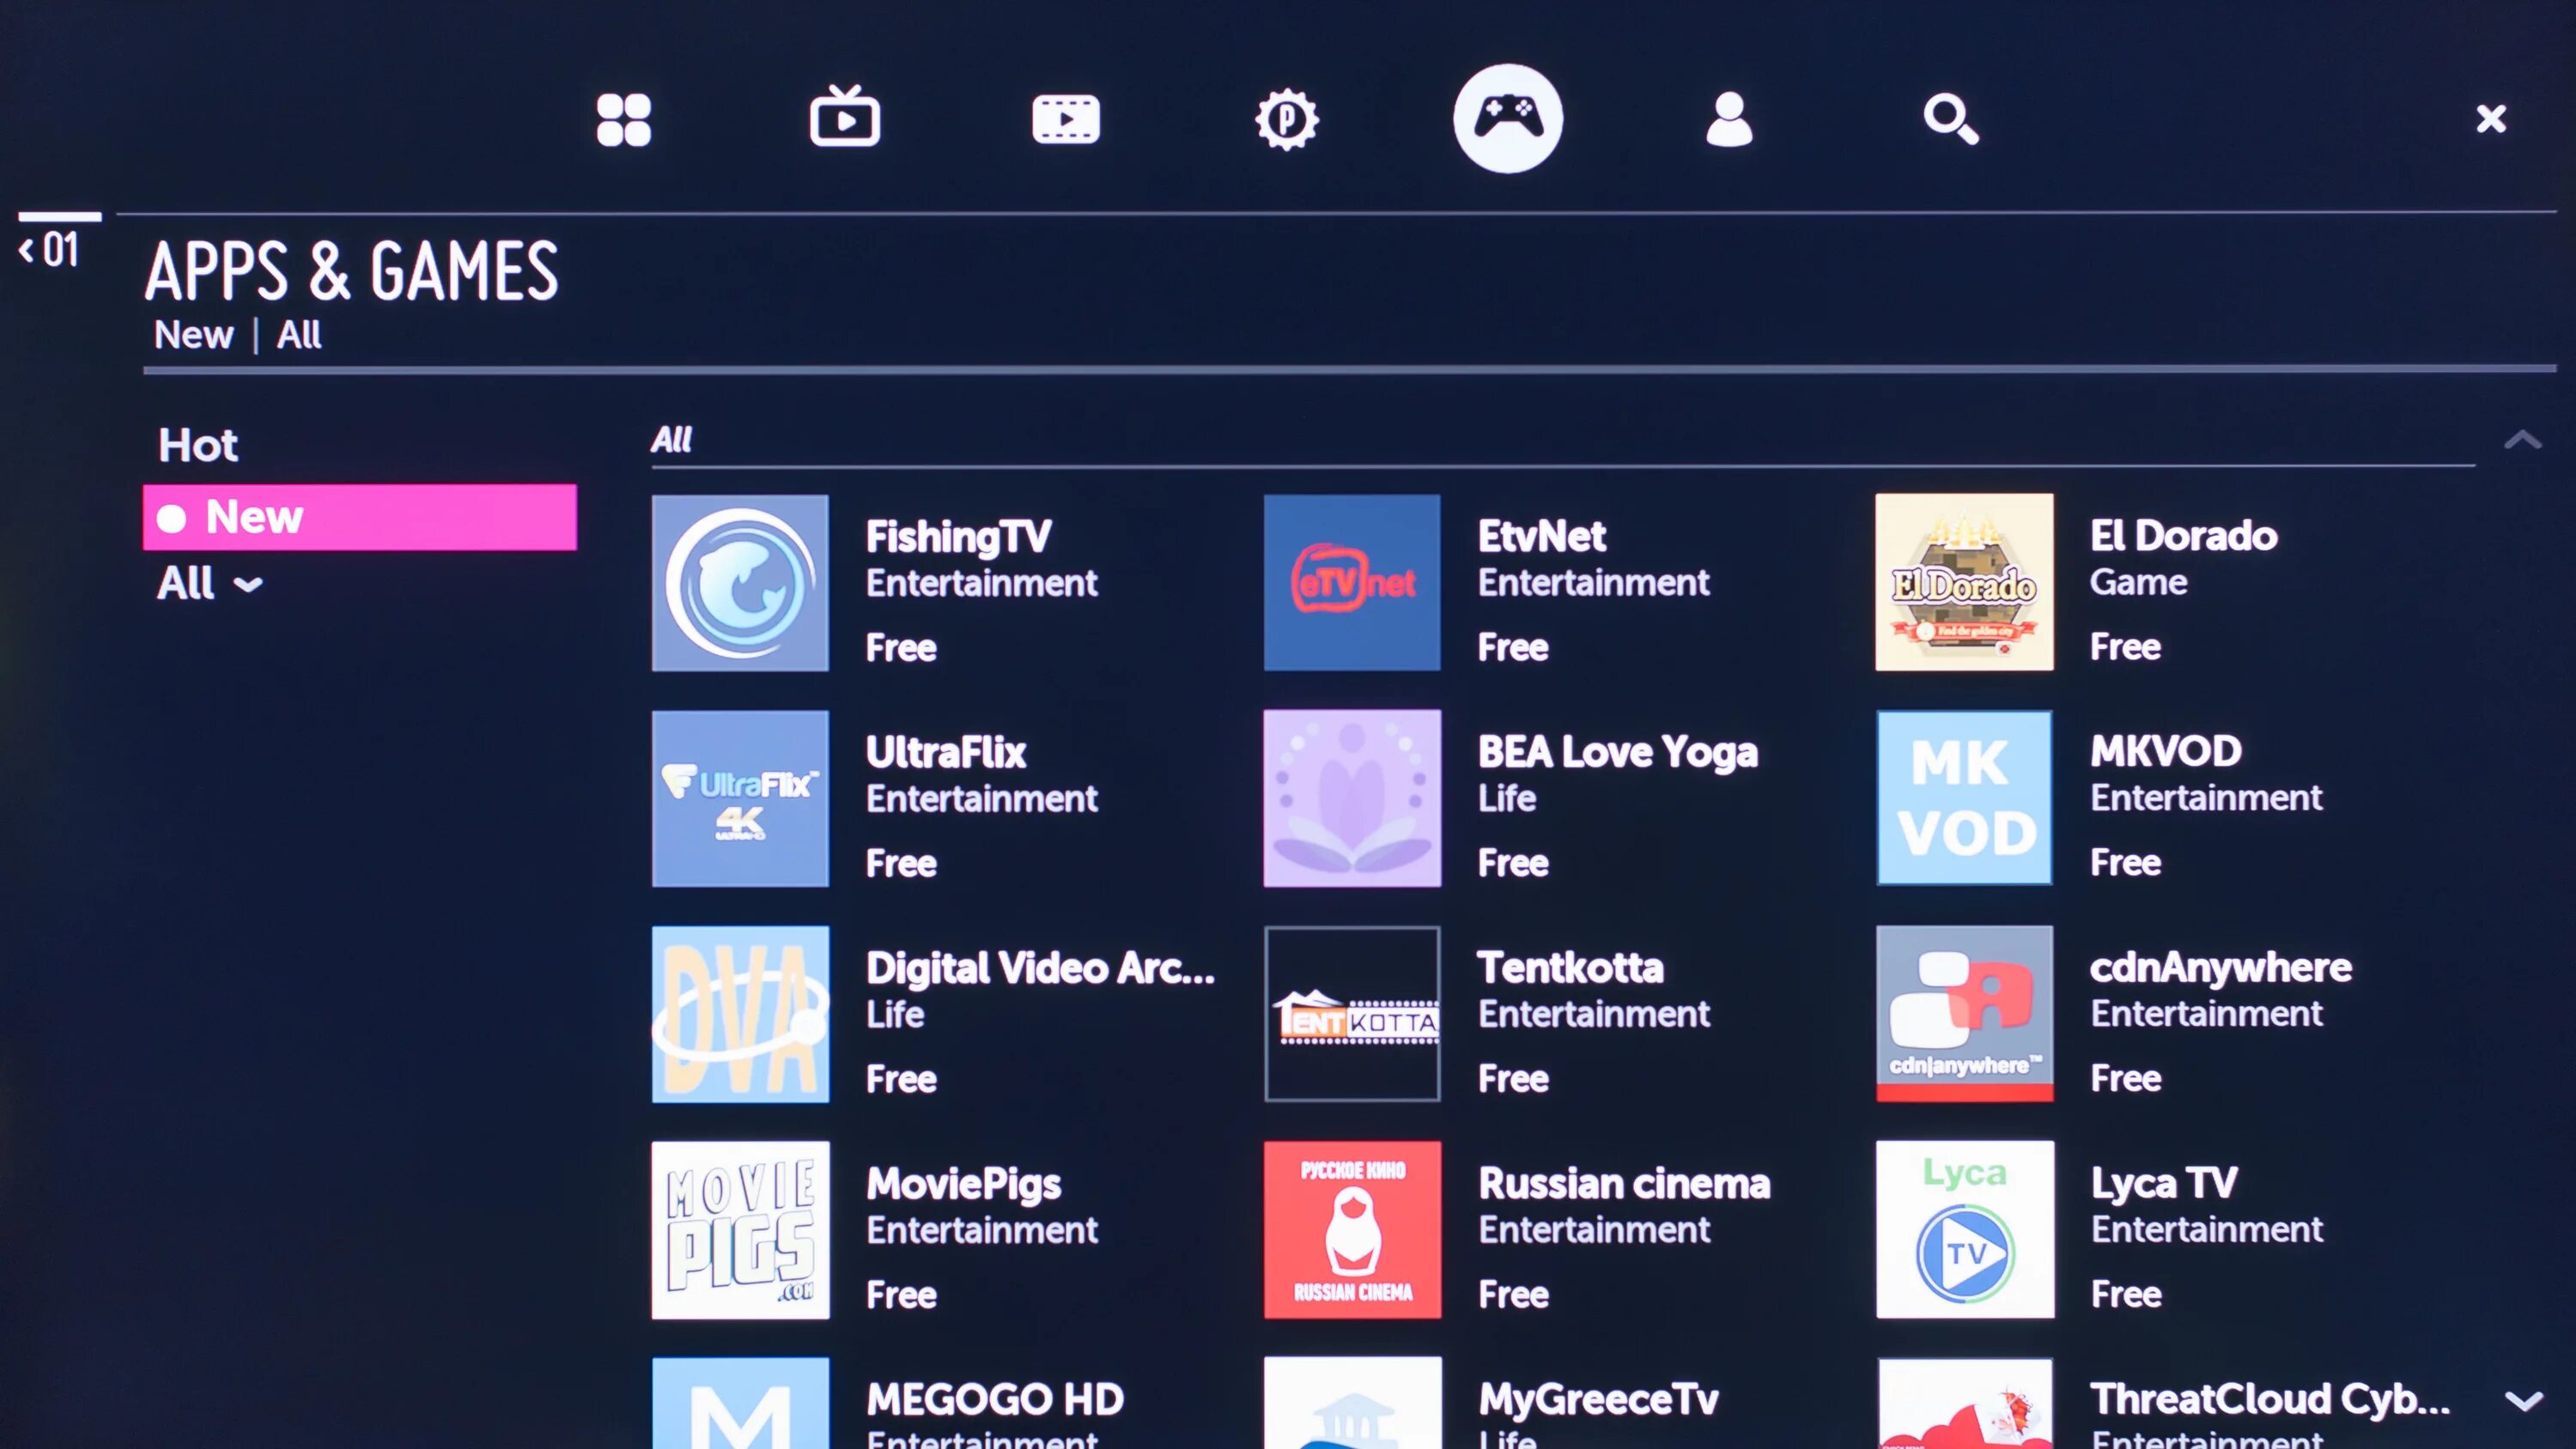Select the UltraFlix title text

pos(946,752)
